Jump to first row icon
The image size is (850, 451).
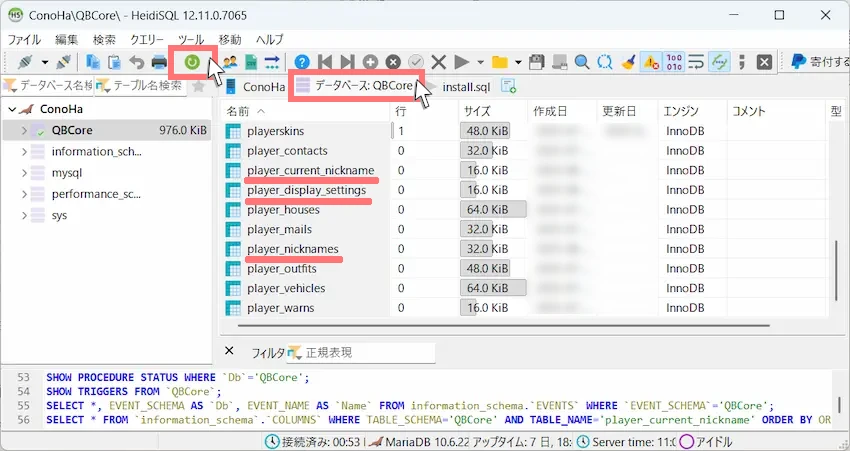(x=325, y=62)
